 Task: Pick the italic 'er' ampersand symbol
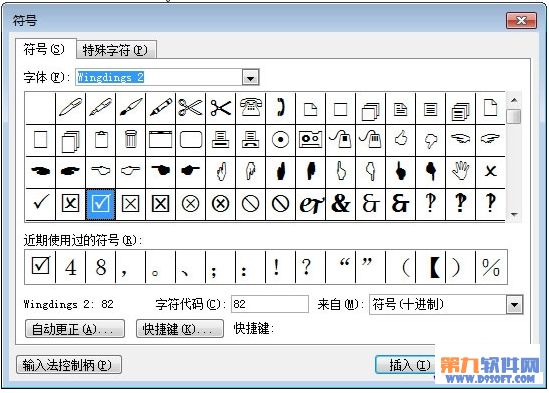tap(310, 204)
